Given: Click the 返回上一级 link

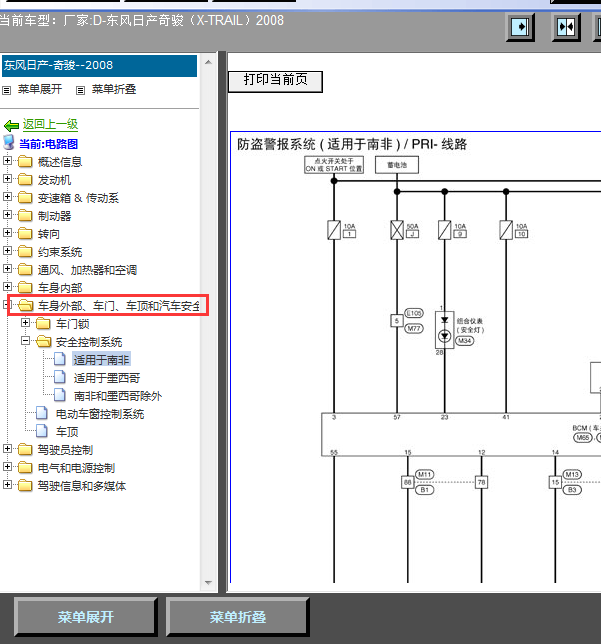Looking at the screenshot, I should (x=50, y=124).
